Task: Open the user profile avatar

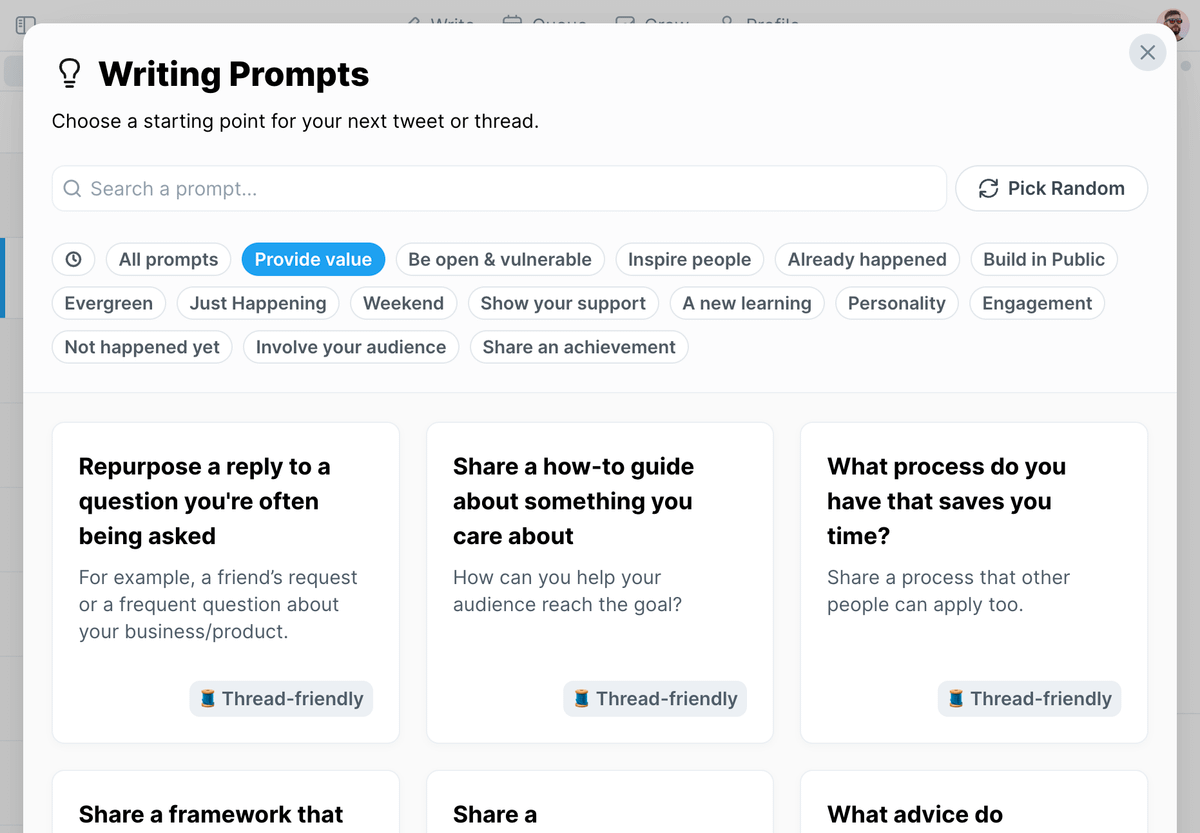Action: click(1172, 22)
